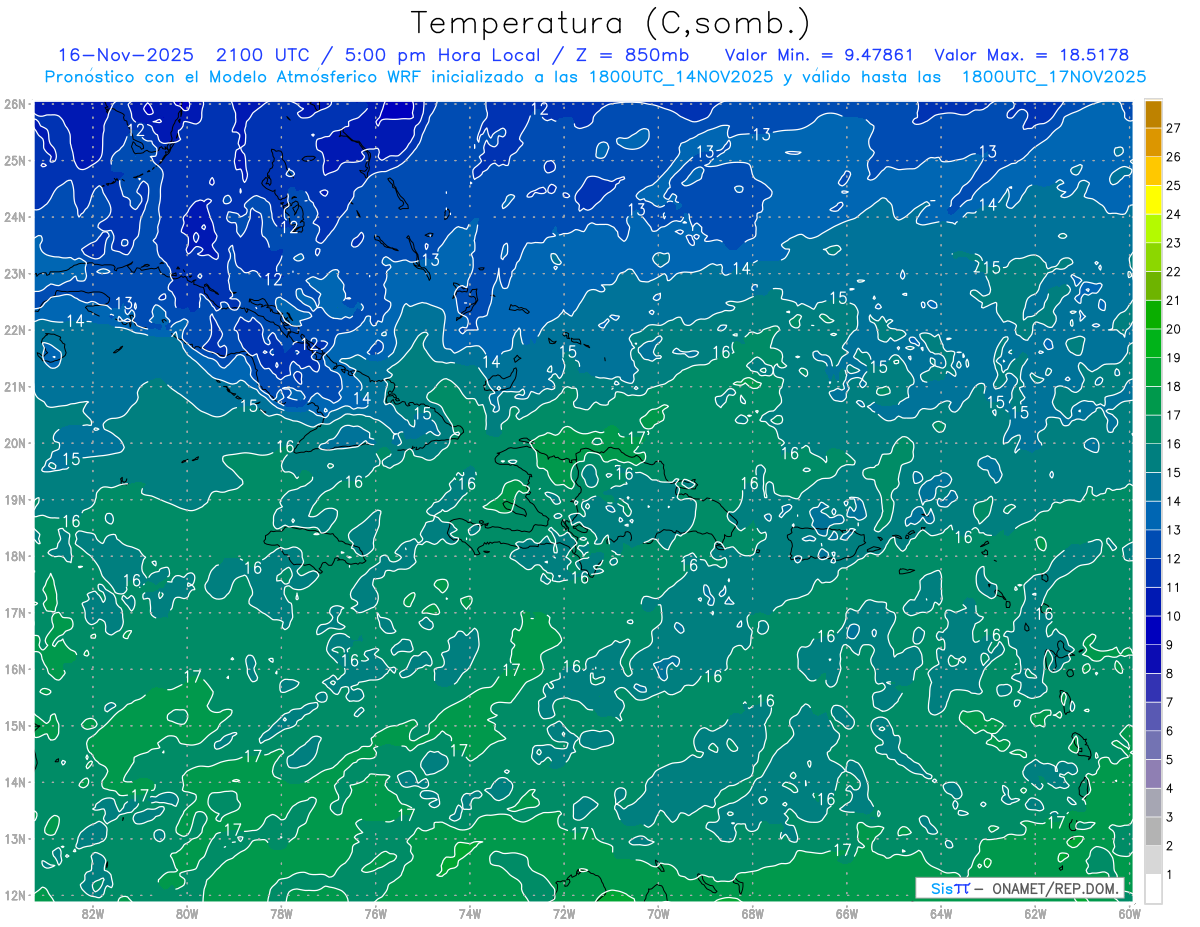Click the '26N' latitude axis label
Screen dimensions: 1200x927
point(14,104)
